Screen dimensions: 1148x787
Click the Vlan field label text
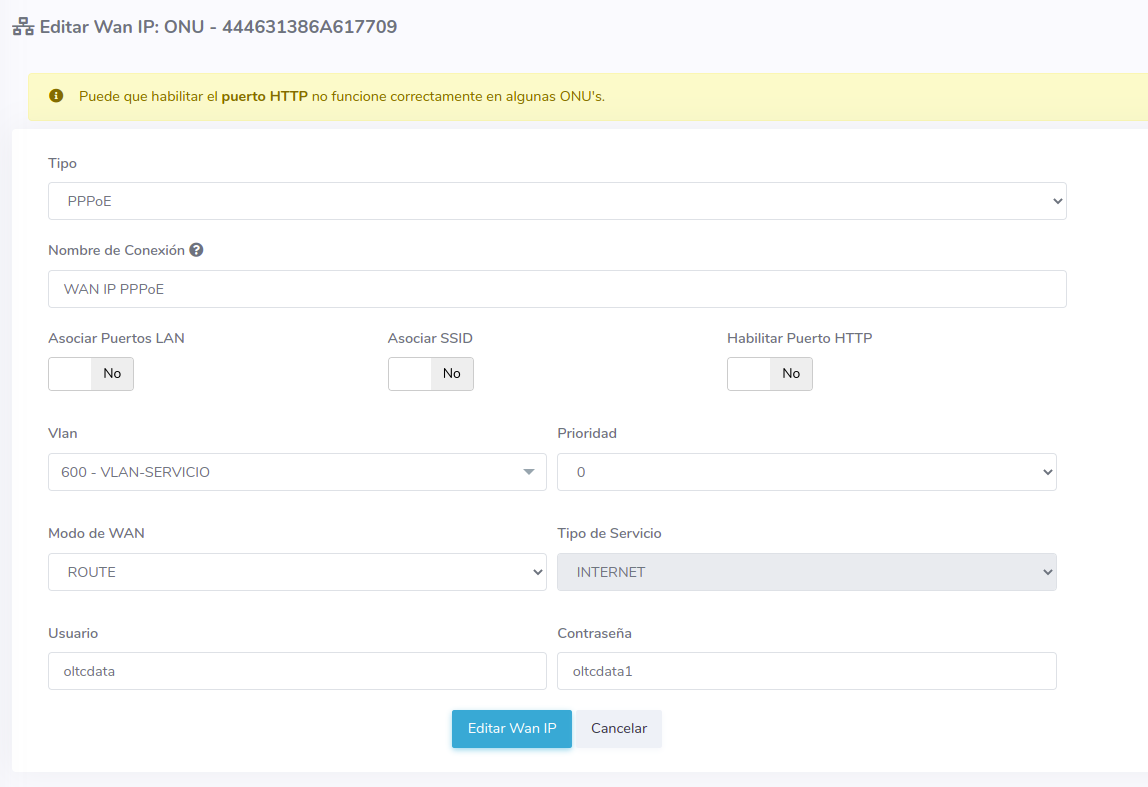click(x=63, y=433)
